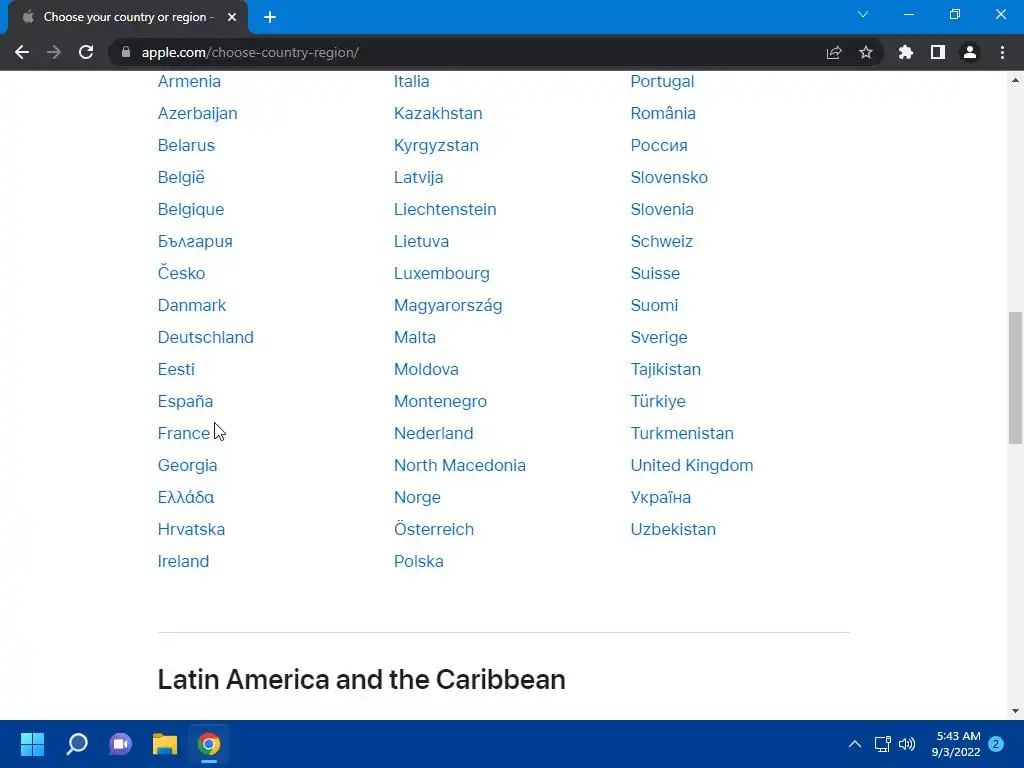Select Kazakhstan link
Viewport: 1024px width, 768px height.
pos(438,114)
